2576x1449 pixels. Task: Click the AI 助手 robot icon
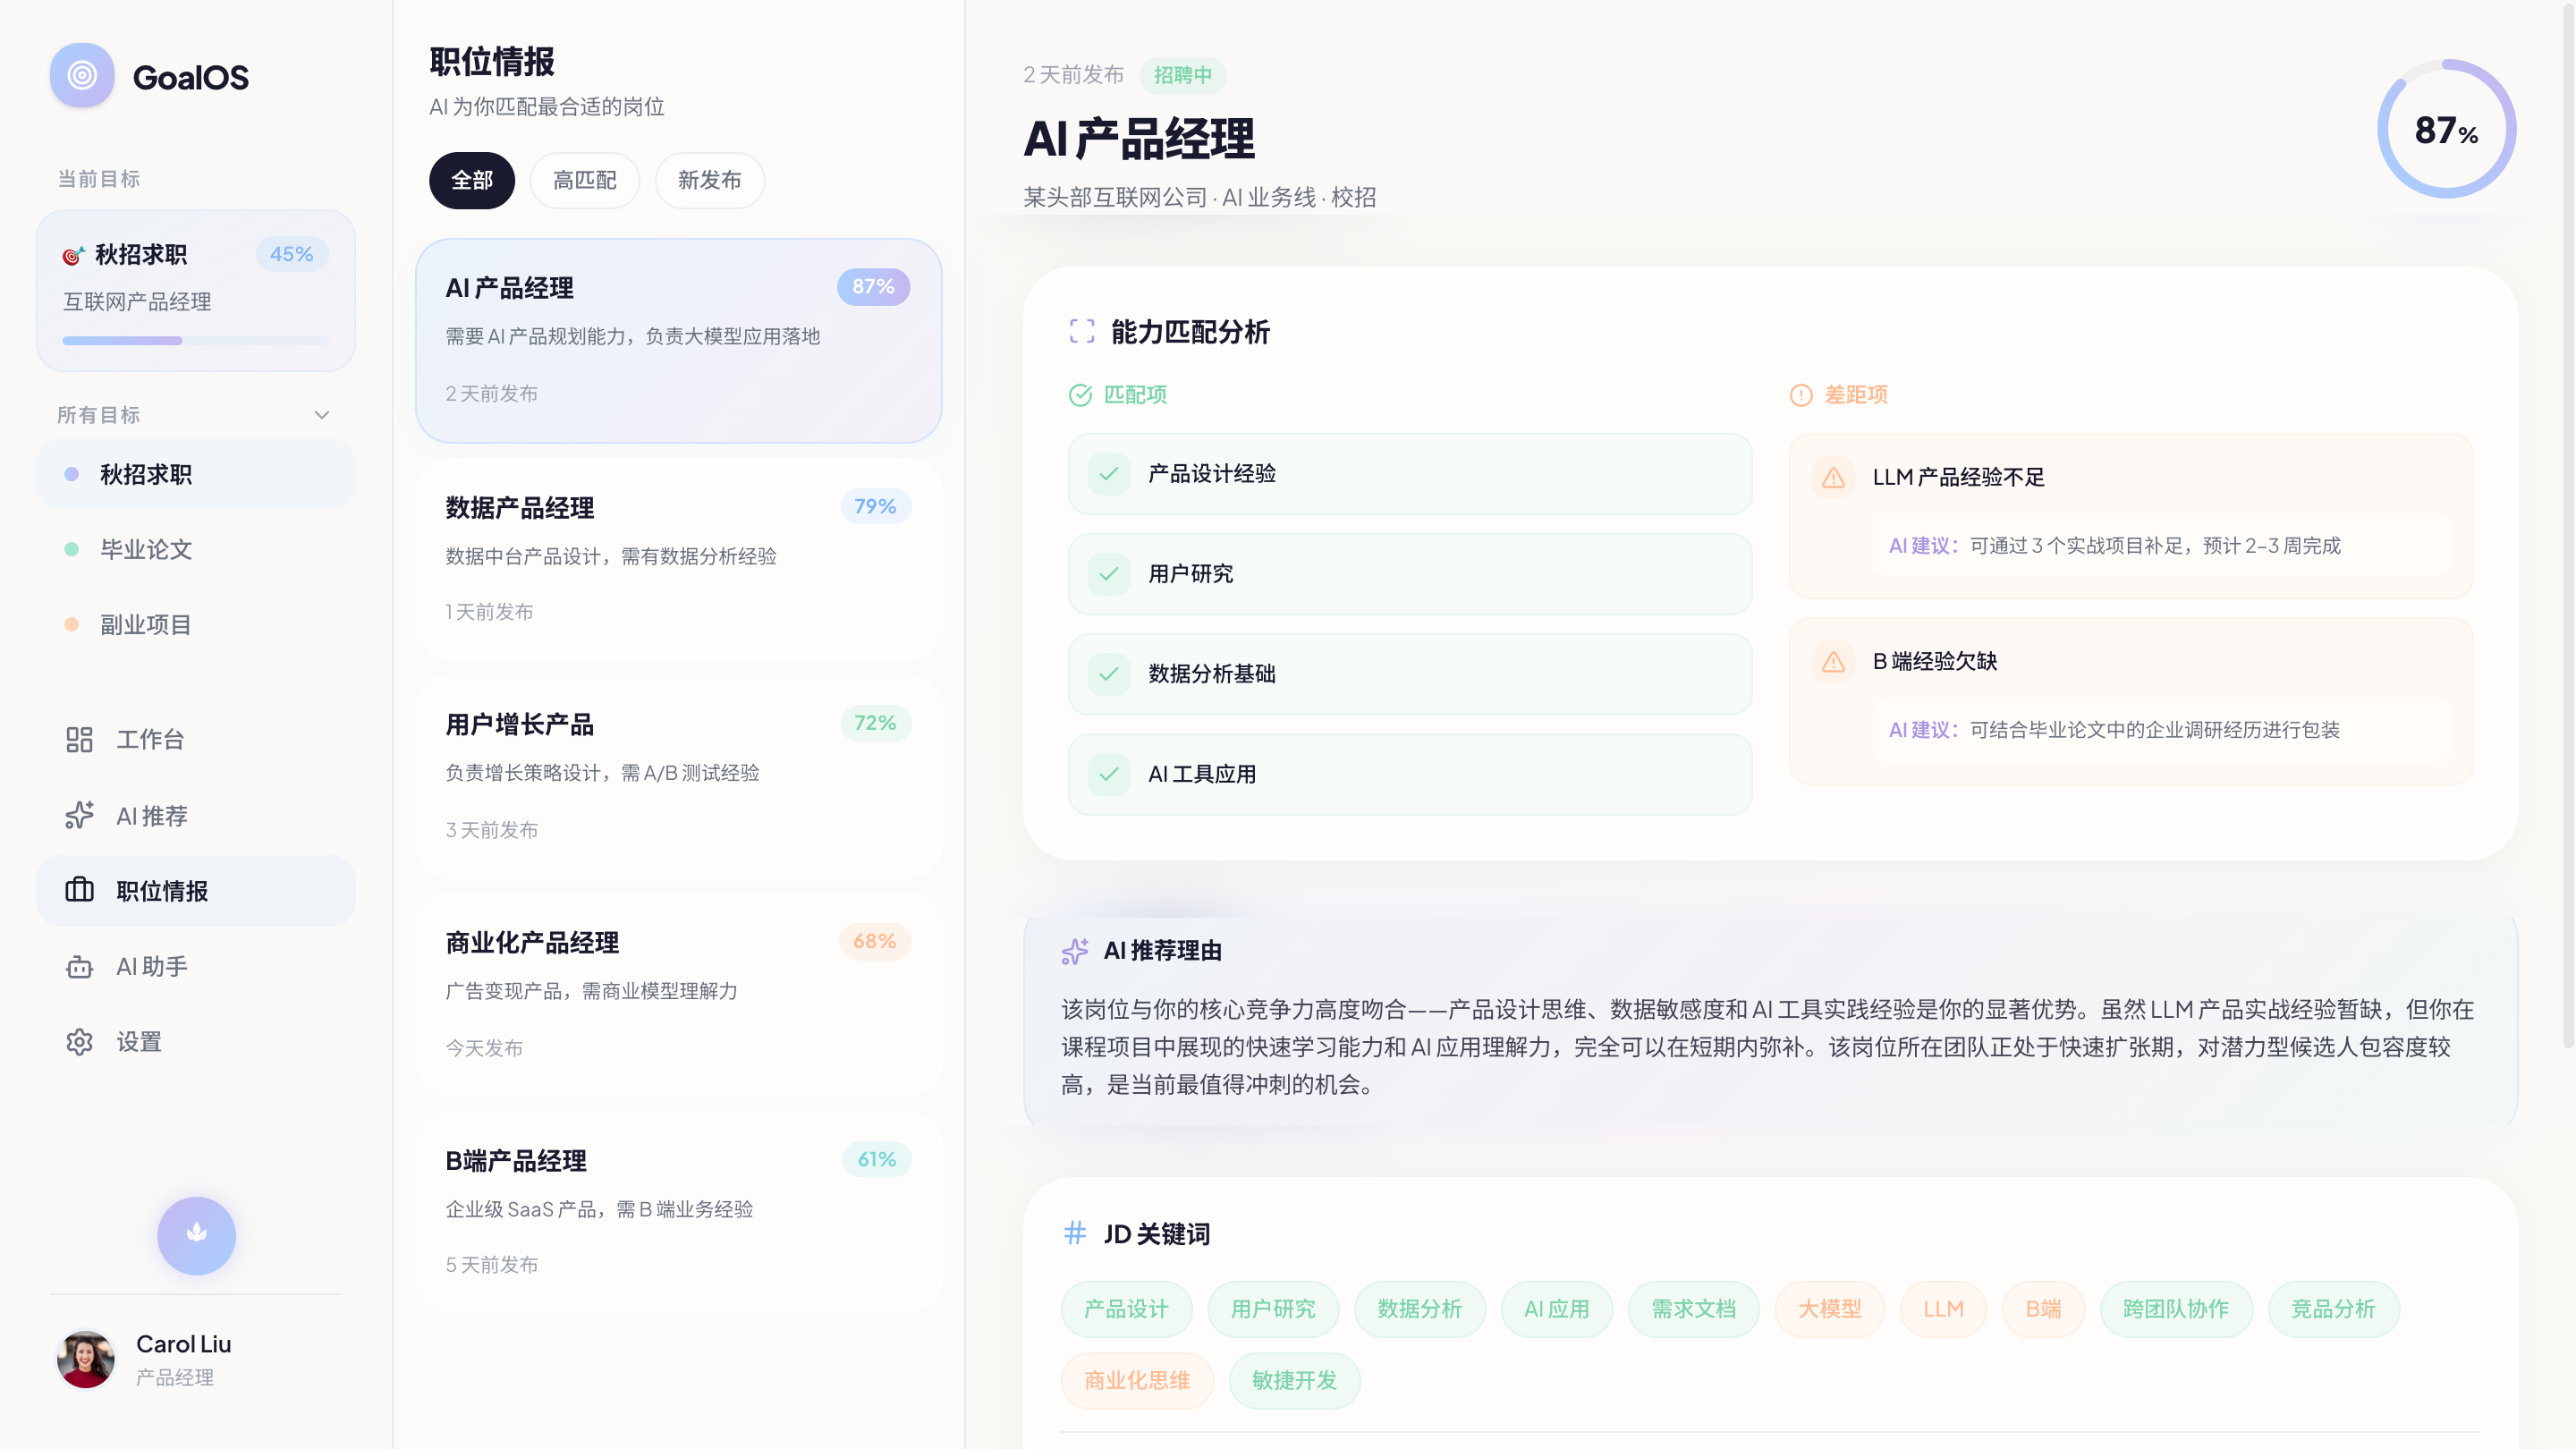(x=79, y=966)
